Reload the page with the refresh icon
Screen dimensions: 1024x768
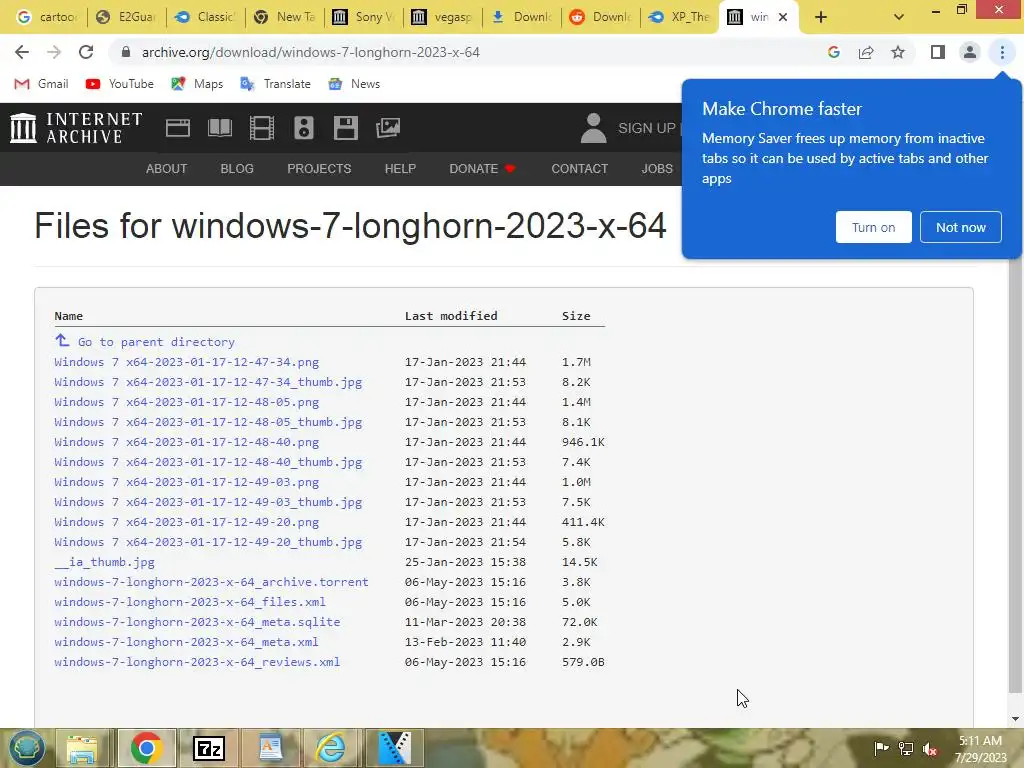(86, 52)
